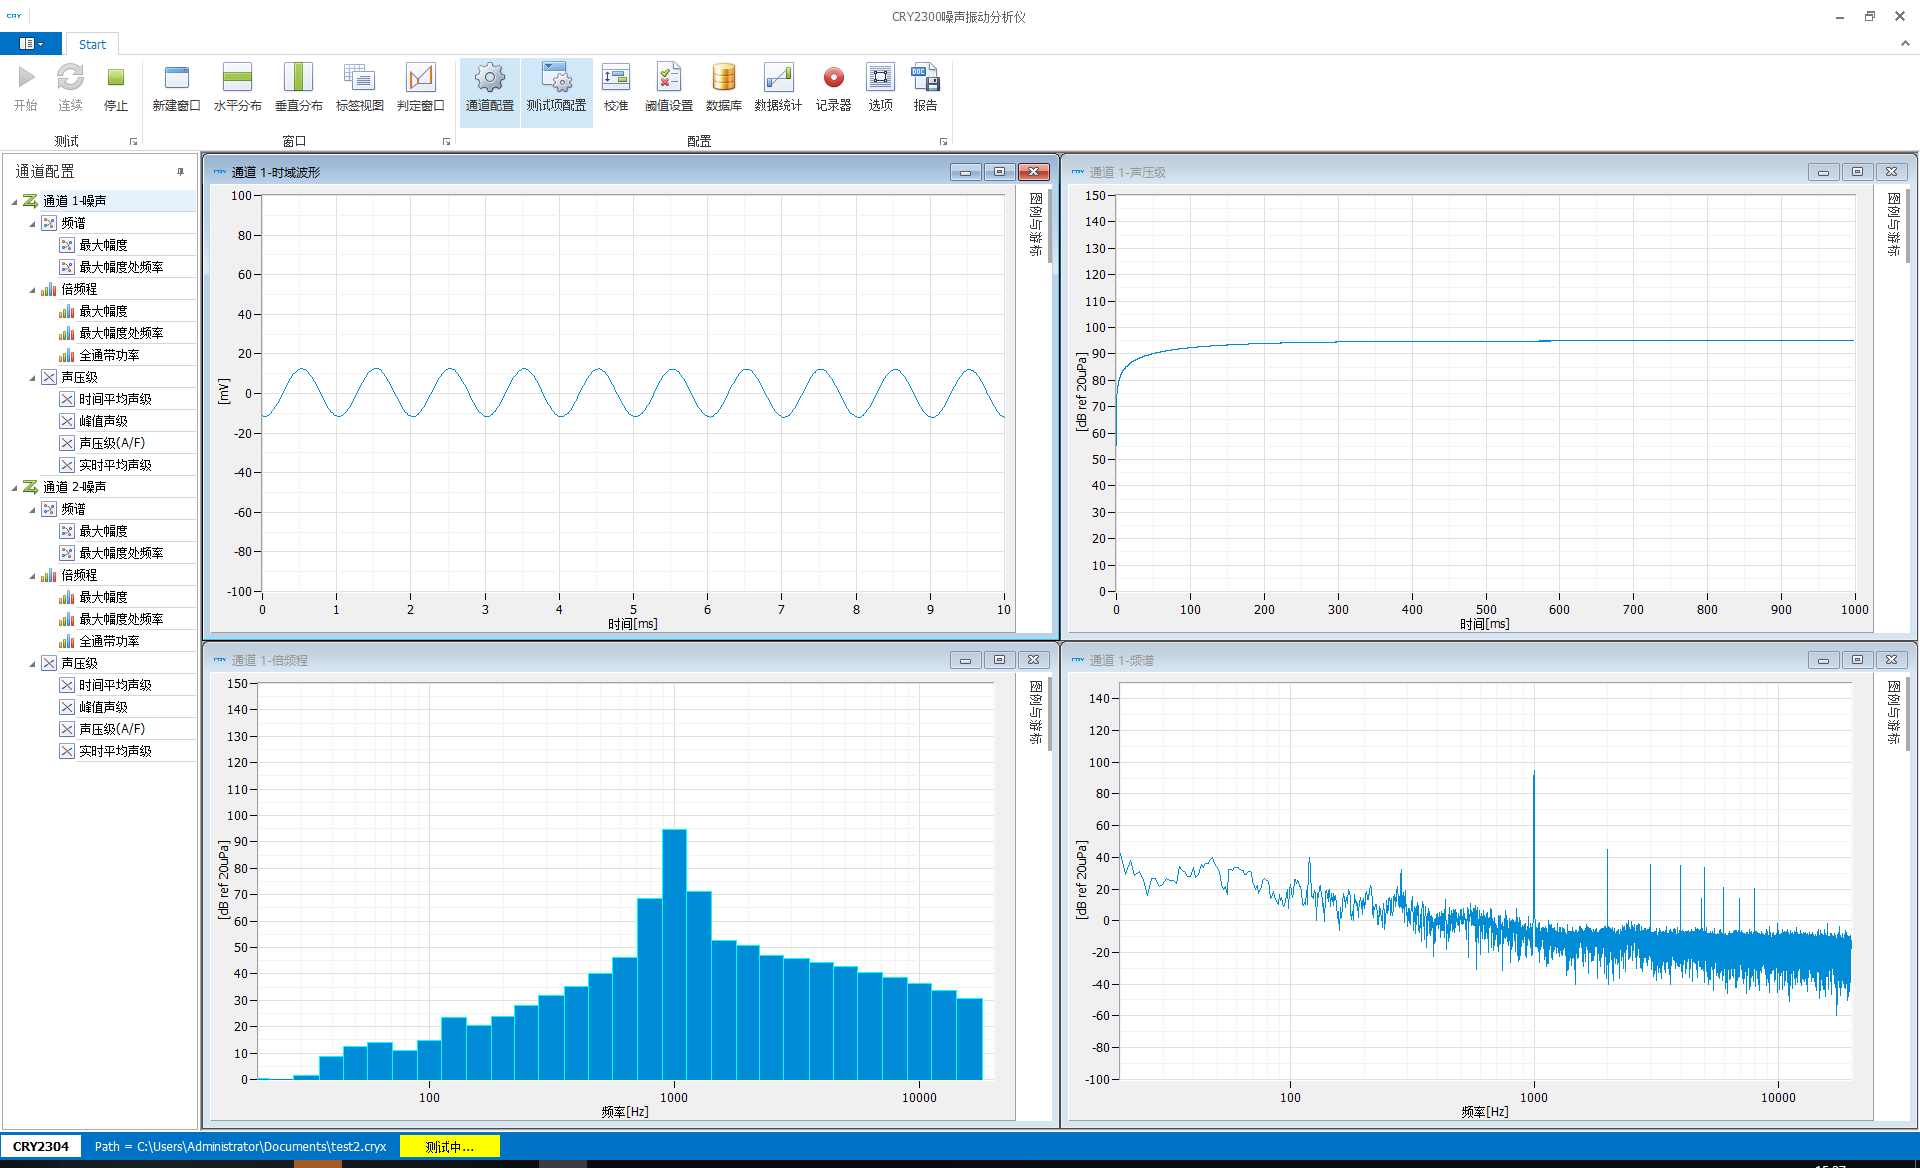This screenshot has height=1168, width=1920.
Task: Open the application menu at top left
Action: (x=30, y=44)
